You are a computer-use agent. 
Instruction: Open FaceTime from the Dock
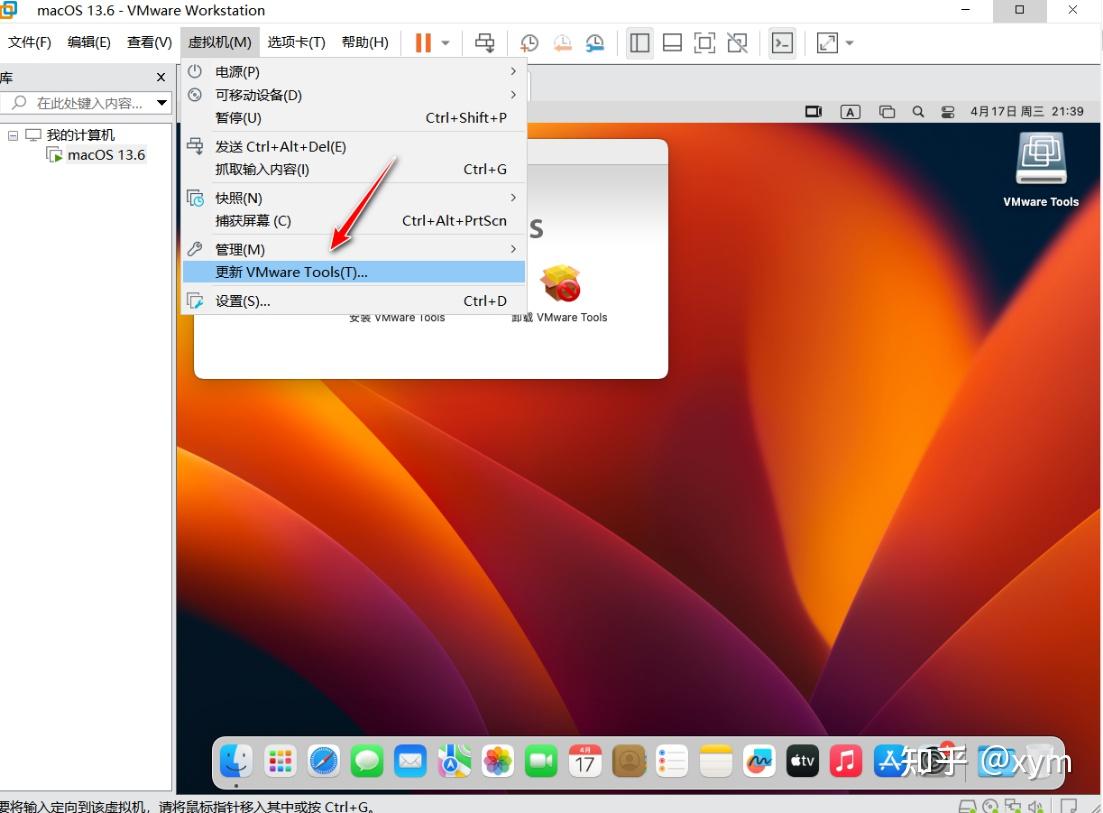pos(541,762)
